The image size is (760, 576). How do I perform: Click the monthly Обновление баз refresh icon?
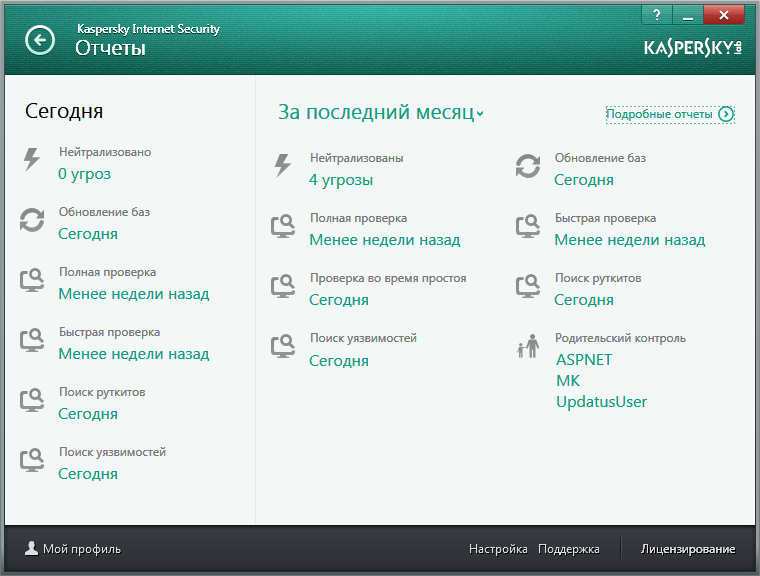point(528,166)
